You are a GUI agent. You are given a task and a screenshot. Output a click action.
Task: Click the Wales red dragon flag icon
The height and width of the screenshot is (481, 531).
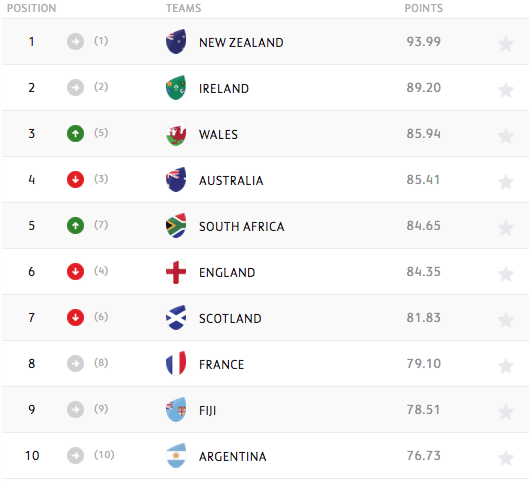pyautogui.click(x=176, y=133)
